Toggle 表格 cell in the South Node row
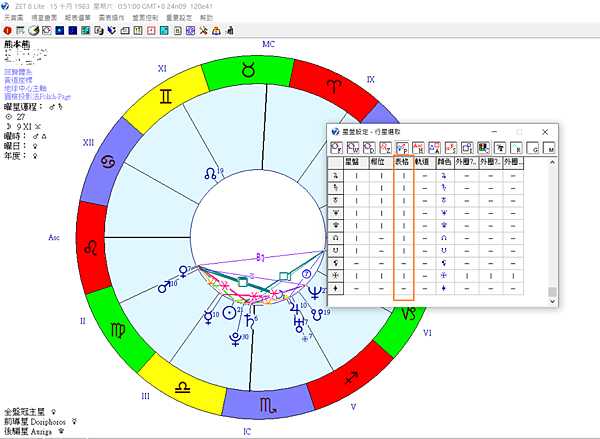600x439 pixels. tap(404, 251)
